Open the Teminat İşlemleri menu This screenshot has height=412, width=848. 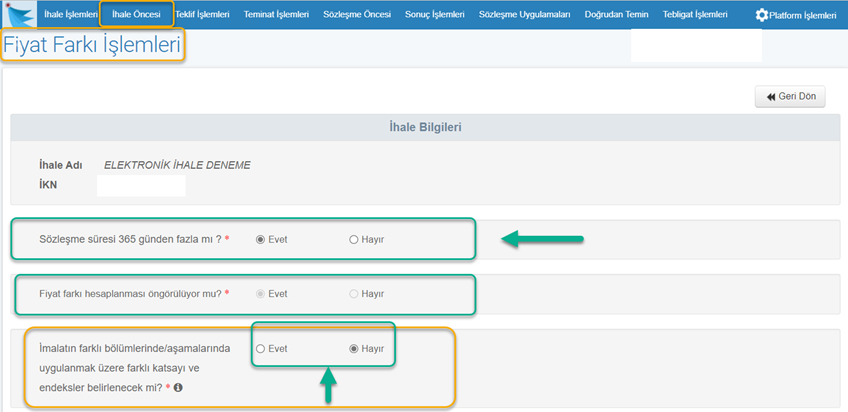276,15
